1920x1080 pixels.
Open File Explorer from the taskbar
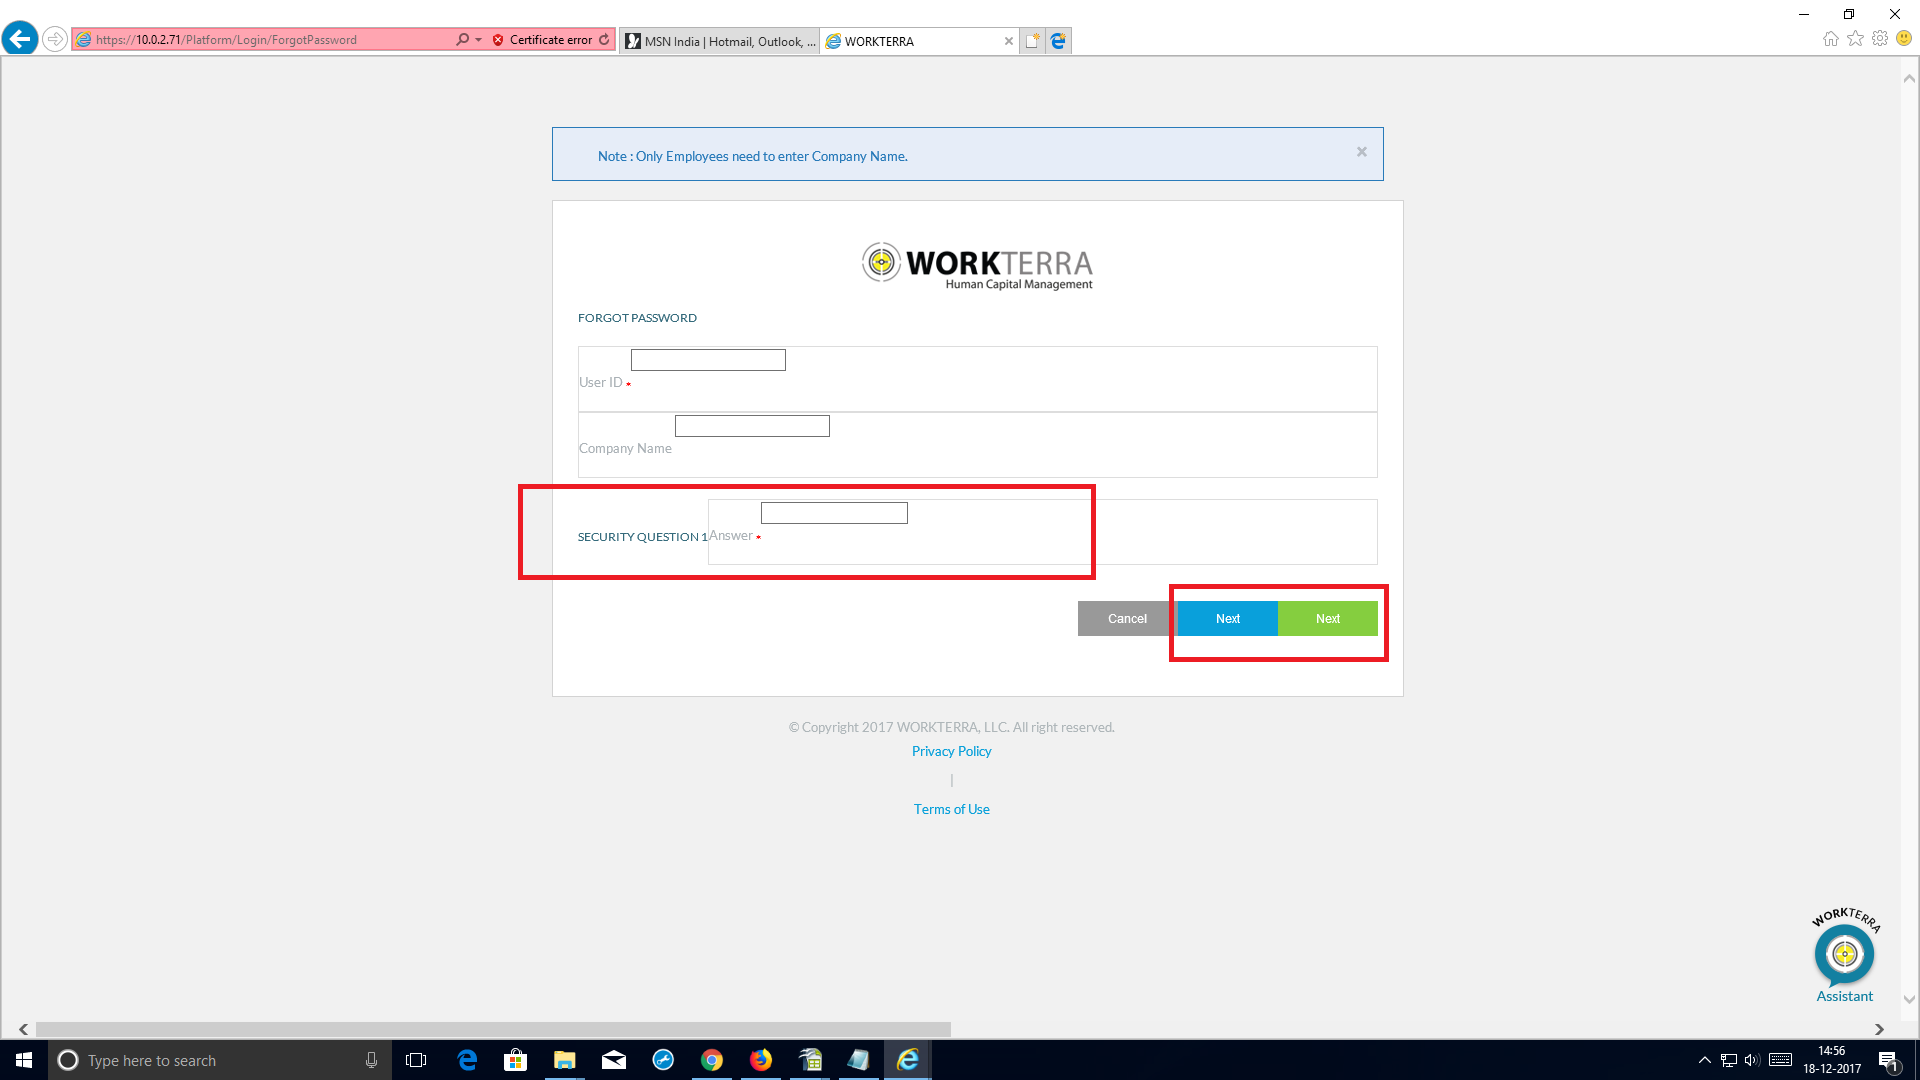pyautogui.click(x=564, y=1060)
